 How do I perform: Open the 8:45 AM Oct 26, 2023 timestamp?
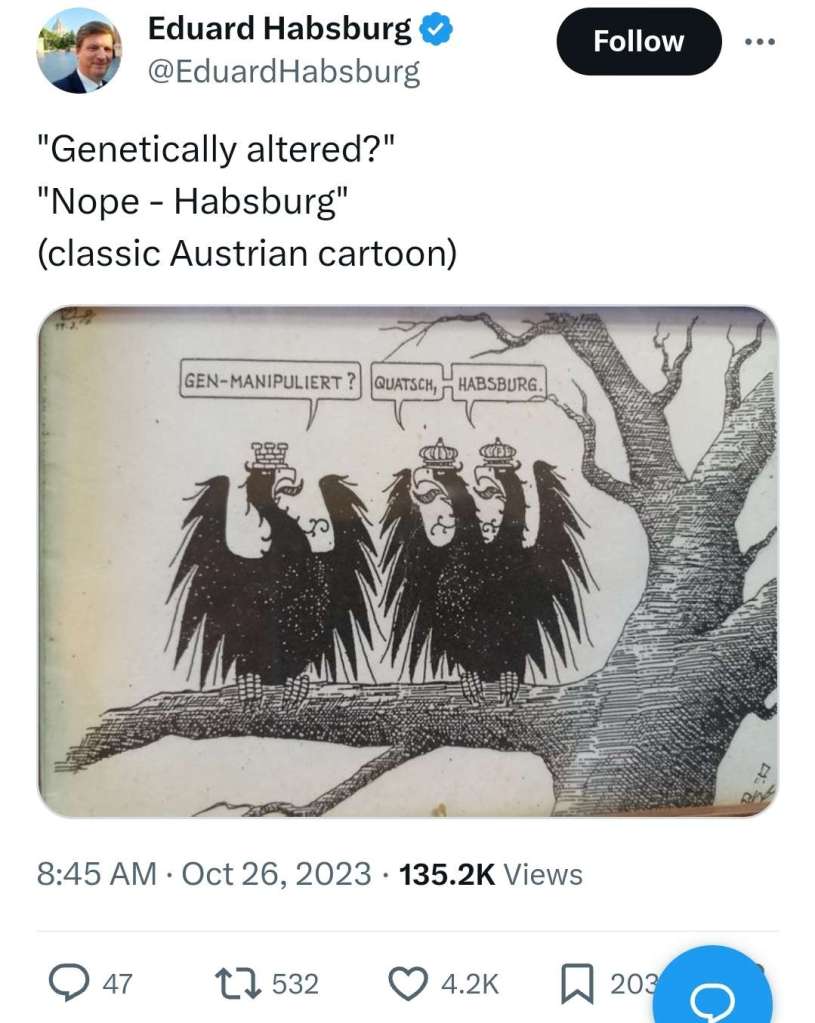[x=204, y=874]
